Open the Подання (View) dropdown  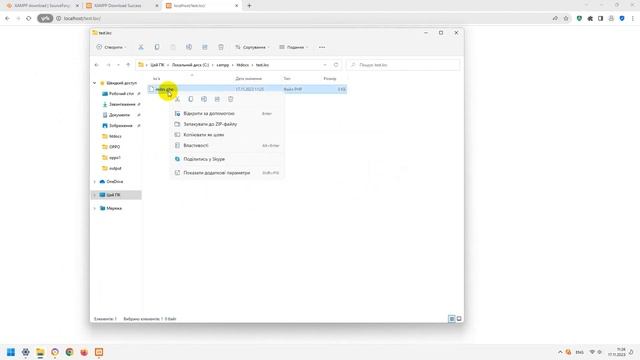click(293, 47)
